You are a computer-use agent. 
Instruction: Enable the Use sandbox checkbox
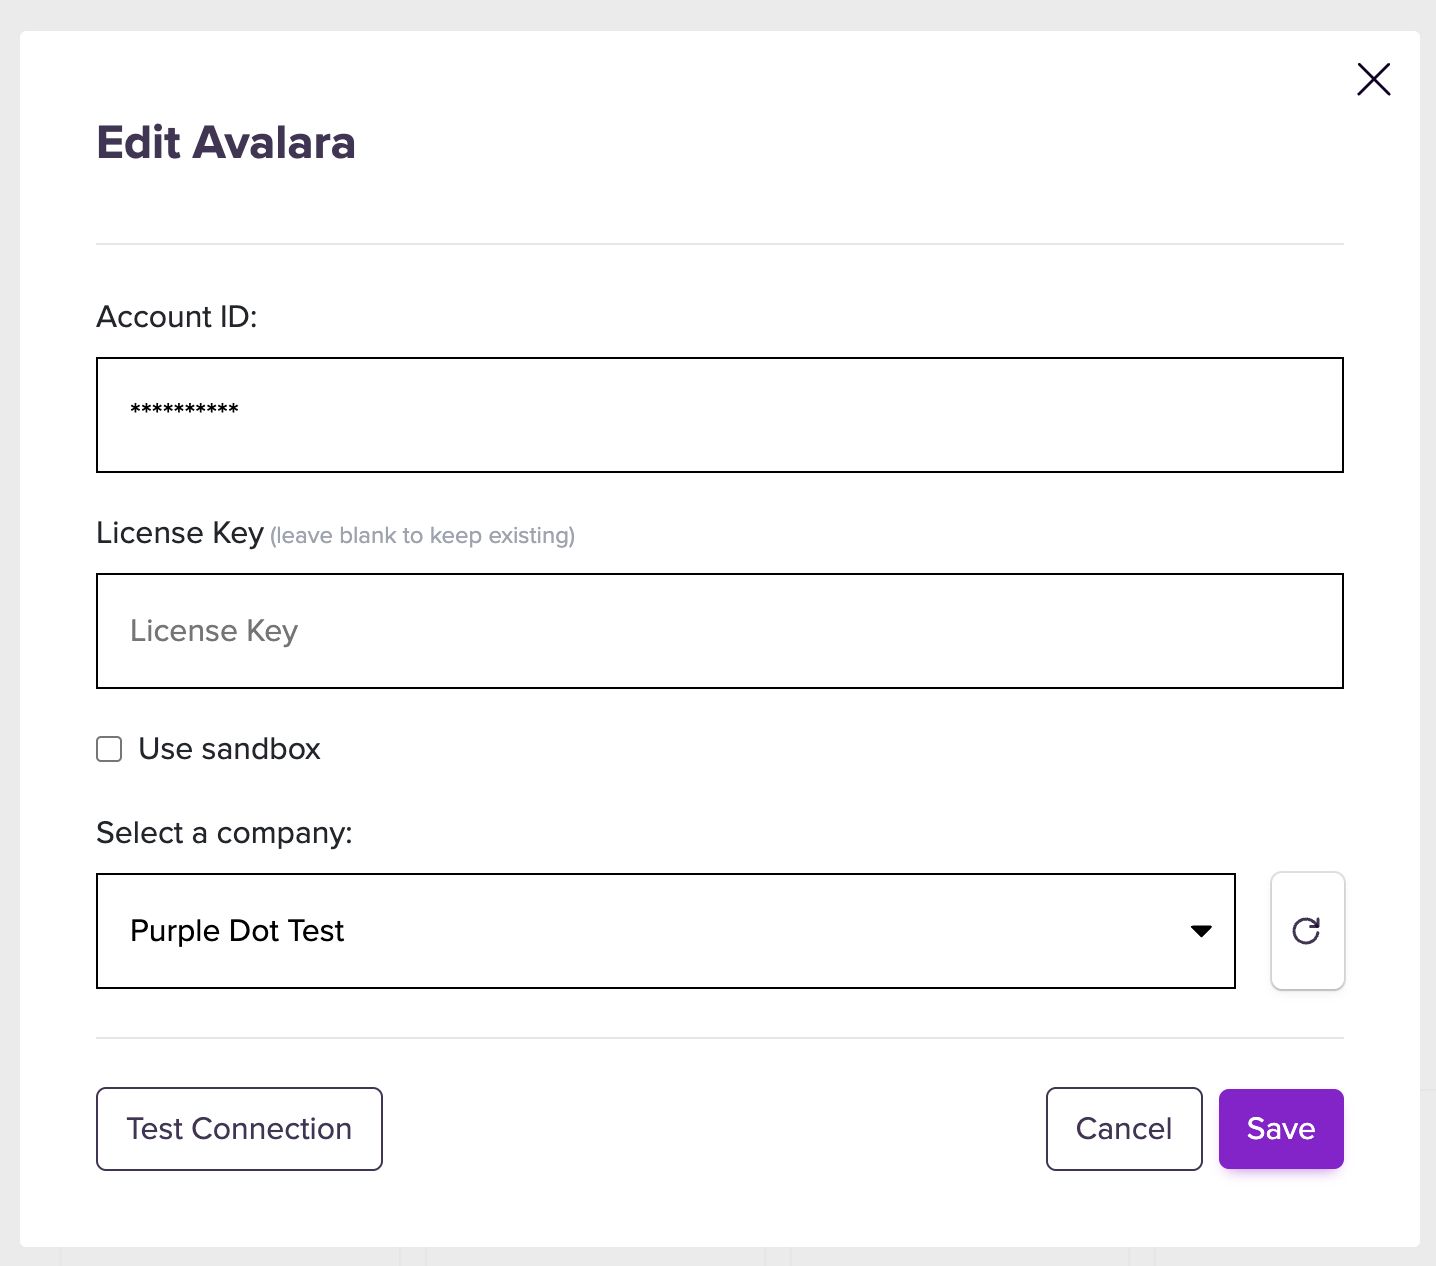[x=109, y=749]
